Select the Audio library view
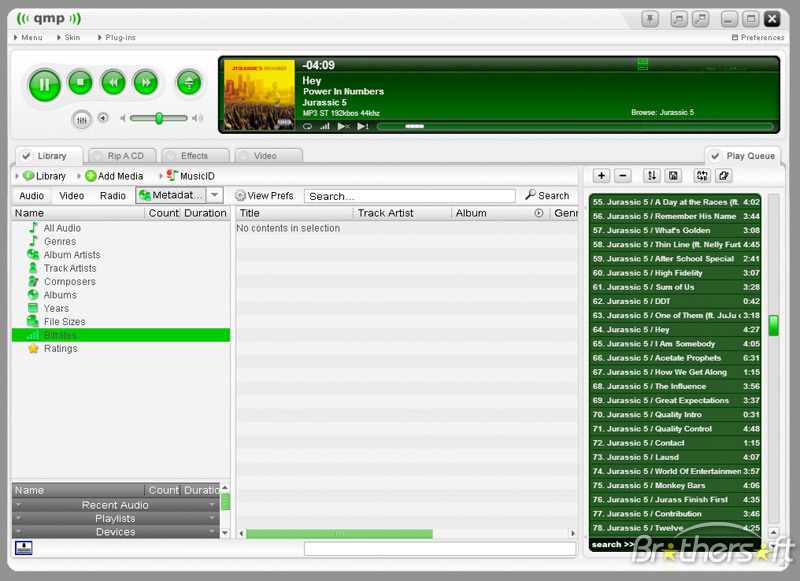Viewport: 800px width, 581px height. (32, 196)
